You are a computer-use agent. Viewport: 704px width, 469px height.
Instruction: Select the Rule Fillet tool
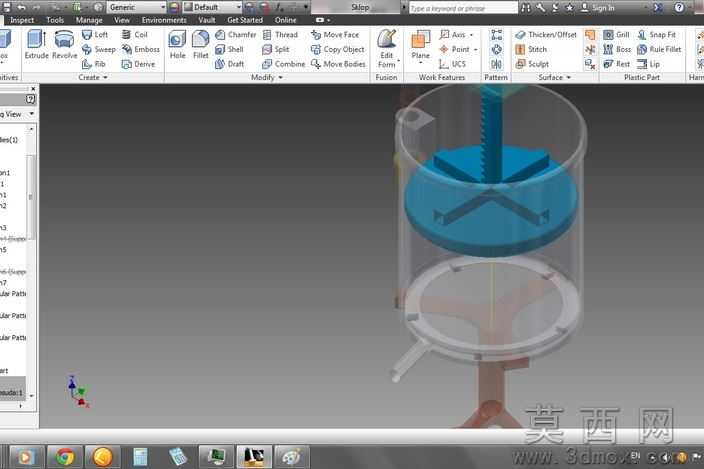[x=659, y=49]
